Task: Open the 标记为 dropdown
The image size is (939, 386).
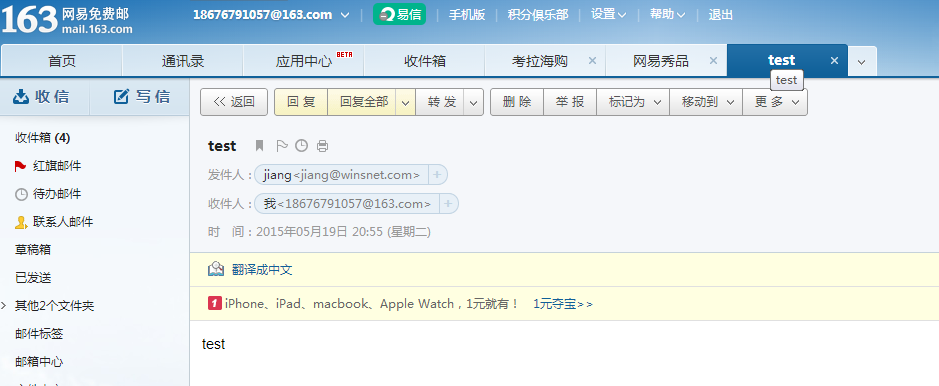Action: pyautogui.click(x=635, y=102)
